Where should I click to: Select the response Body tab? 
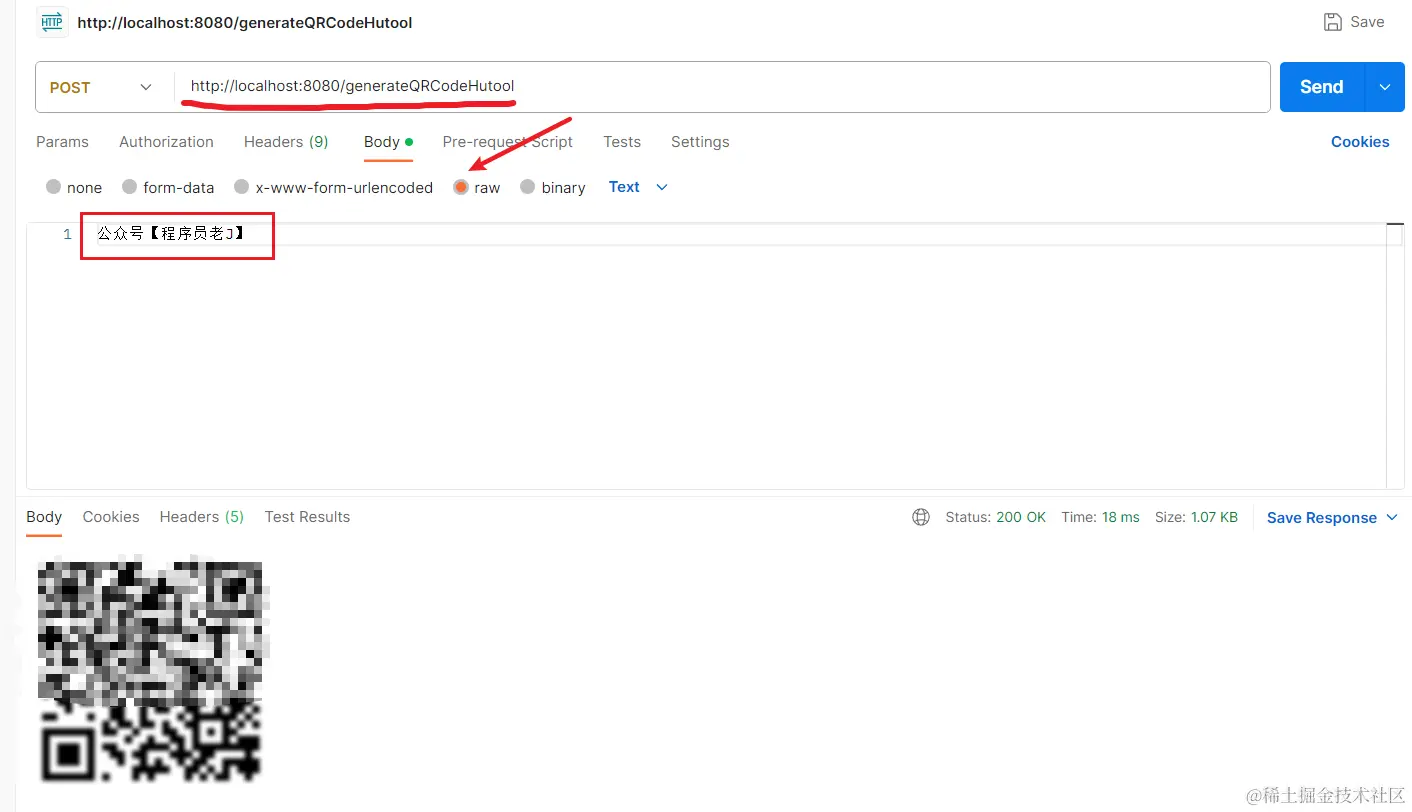[x=44, y=517]
